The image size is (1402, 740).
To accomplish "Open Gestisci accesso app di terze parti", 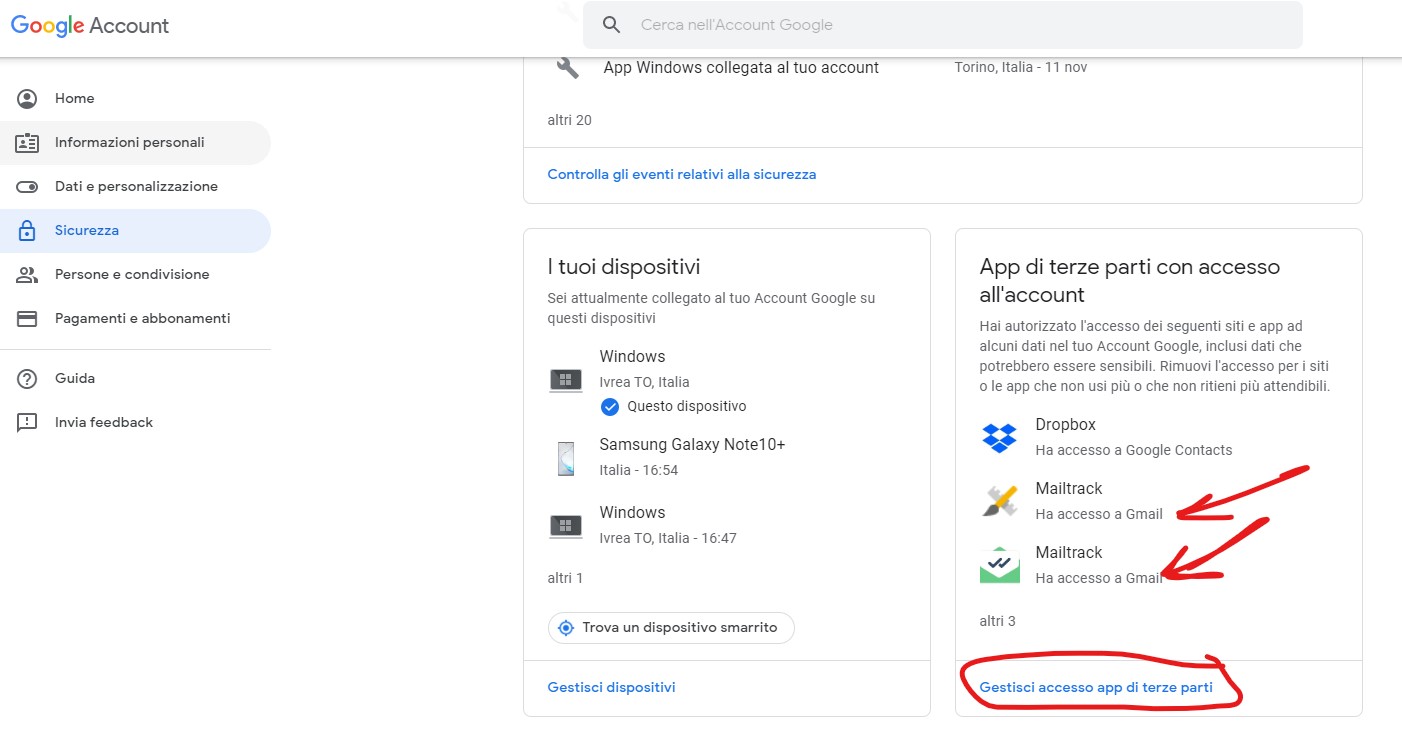I will point(1096,688).
